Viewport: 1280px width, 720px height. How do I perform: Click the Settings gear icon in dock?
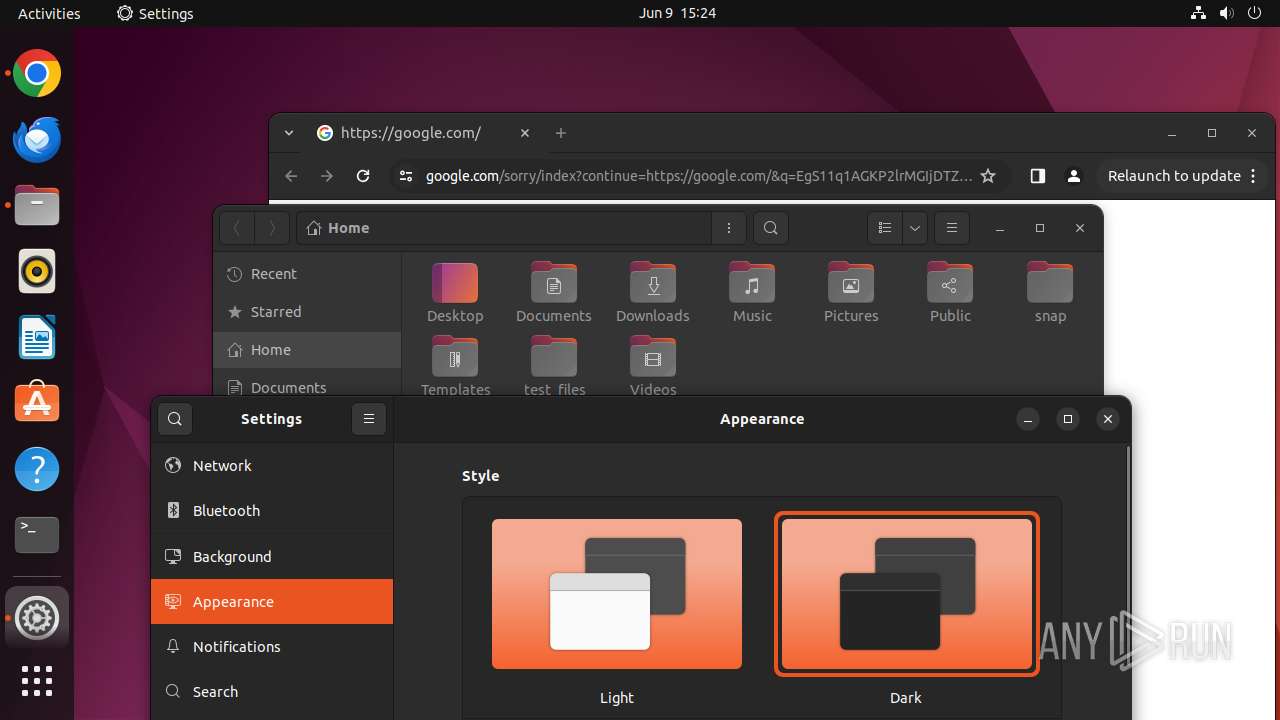[x=37, y=618]
